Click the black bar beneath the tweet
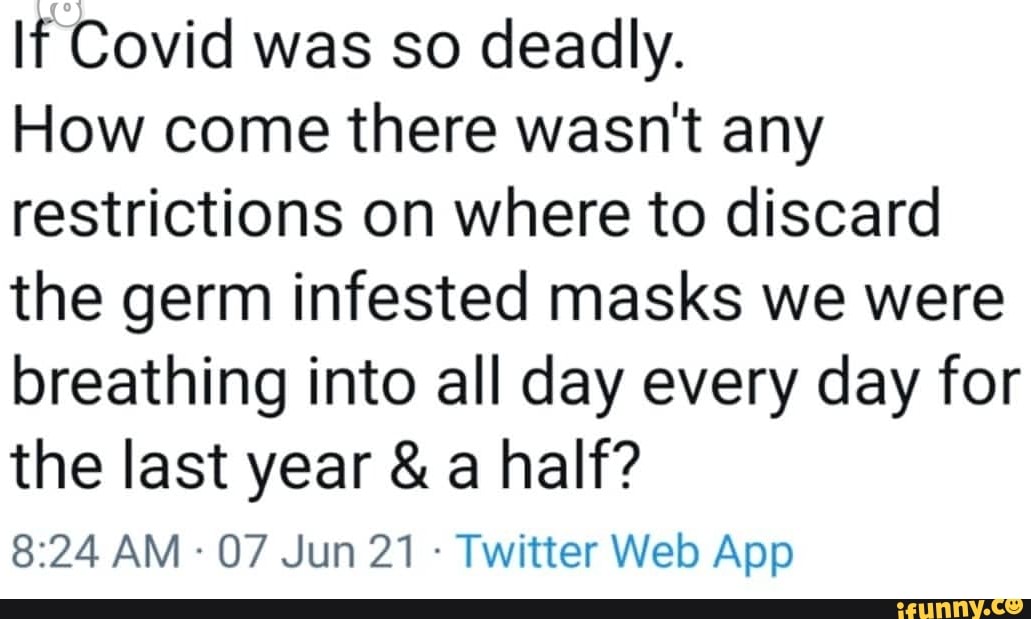The height and width of the screenshot is (619, 1031). pyautogui.click(x=450, y=606)
